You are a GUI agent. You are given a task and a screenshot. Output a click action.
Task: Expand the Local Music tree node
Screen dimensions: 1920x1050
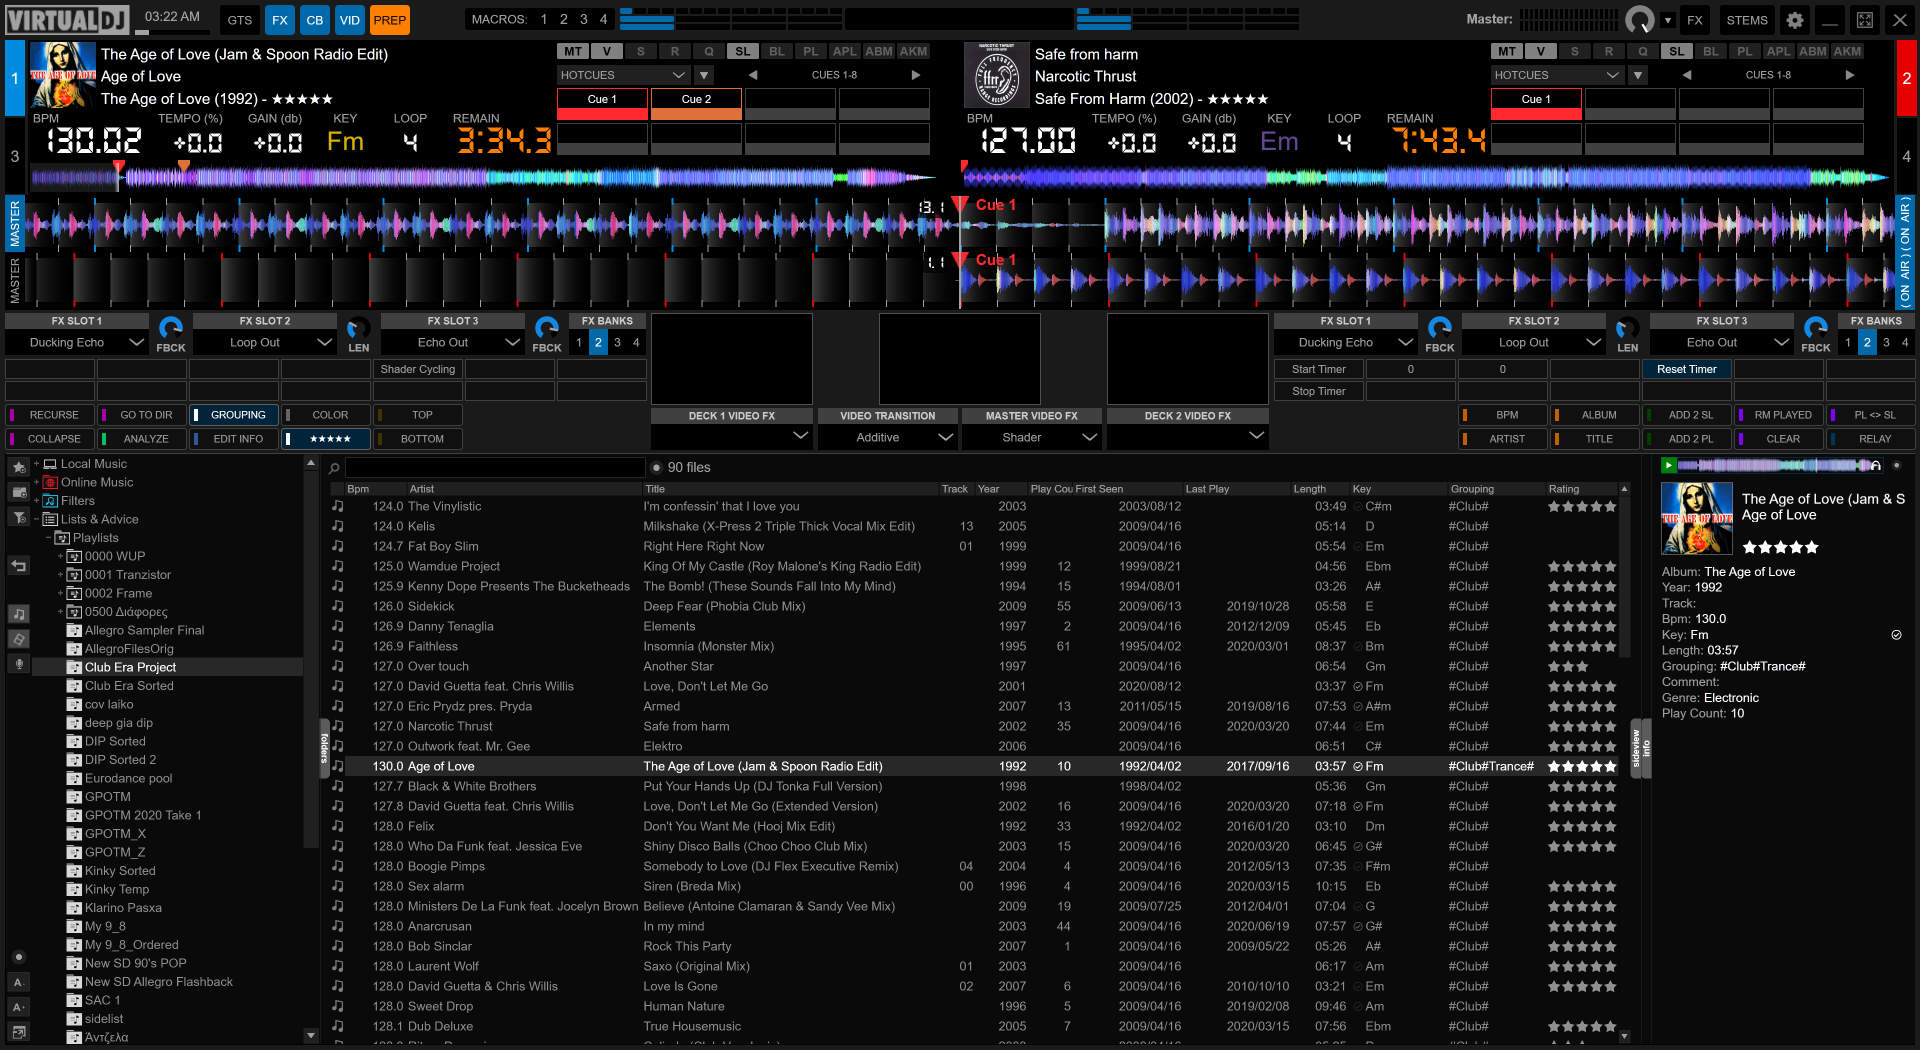[37, 464]
